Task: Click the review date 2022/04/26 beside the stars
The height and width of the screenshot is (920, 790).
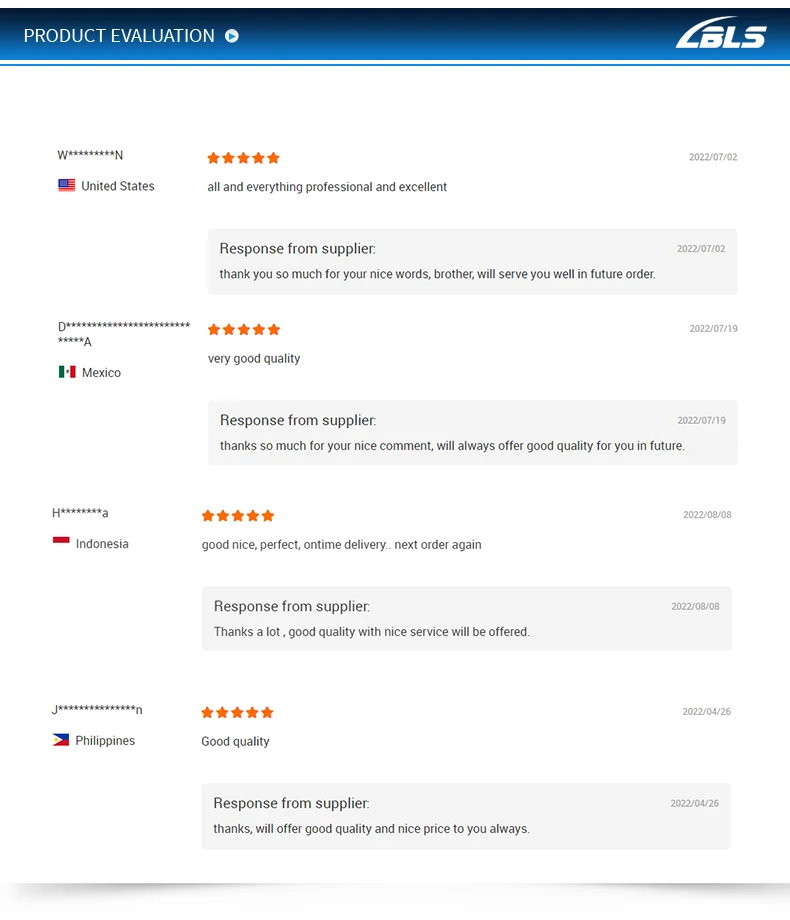Action: click(x=707, y=712)
